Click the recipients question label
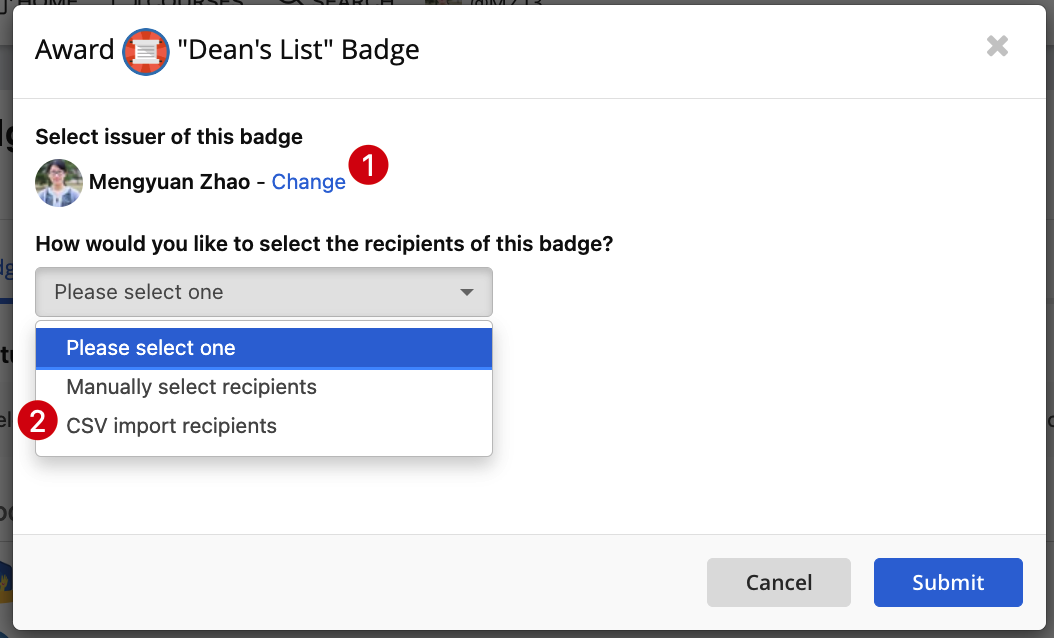Image resolution: width=1054 pixels, height=638 pixels. (x=324, y=243)
